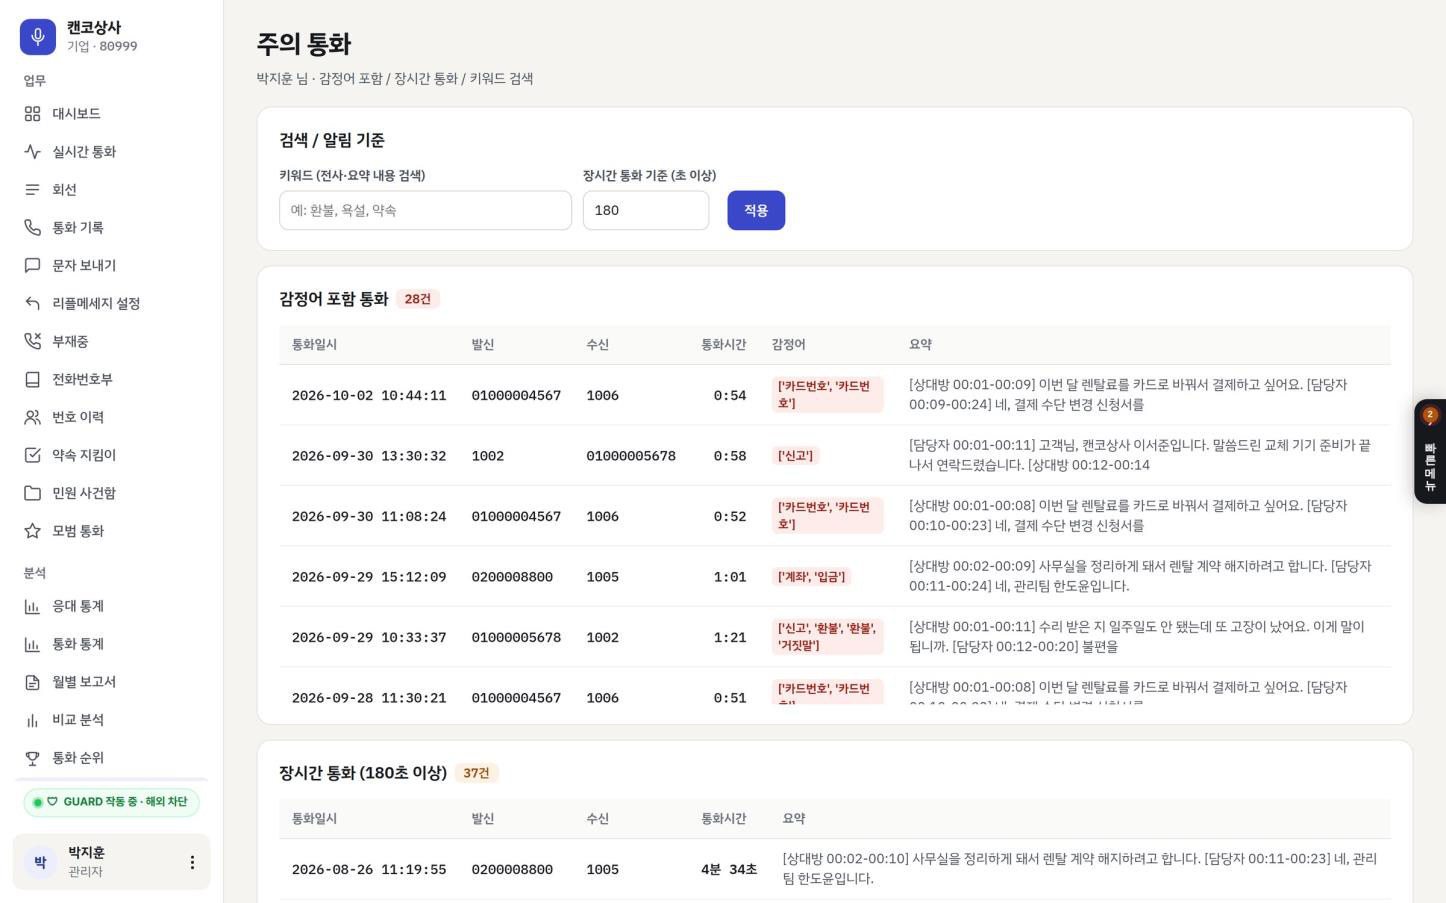Click the 4분 34초 call duration
This screenshot has width=1446, height=903.
click(x=729, y=870)
